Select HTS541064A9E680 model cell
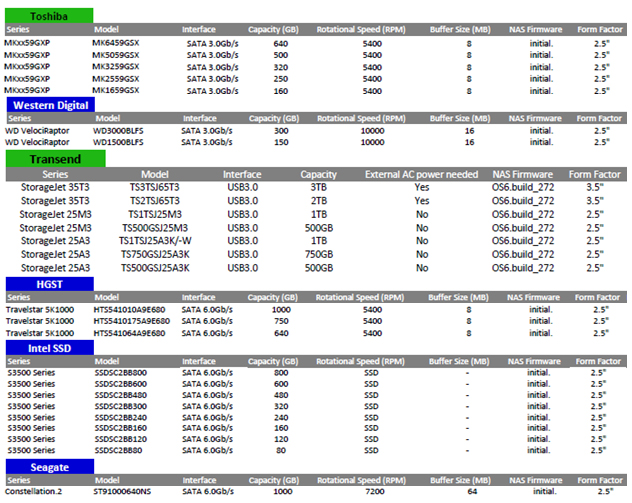The image size is (632, 503). [129, 333]
